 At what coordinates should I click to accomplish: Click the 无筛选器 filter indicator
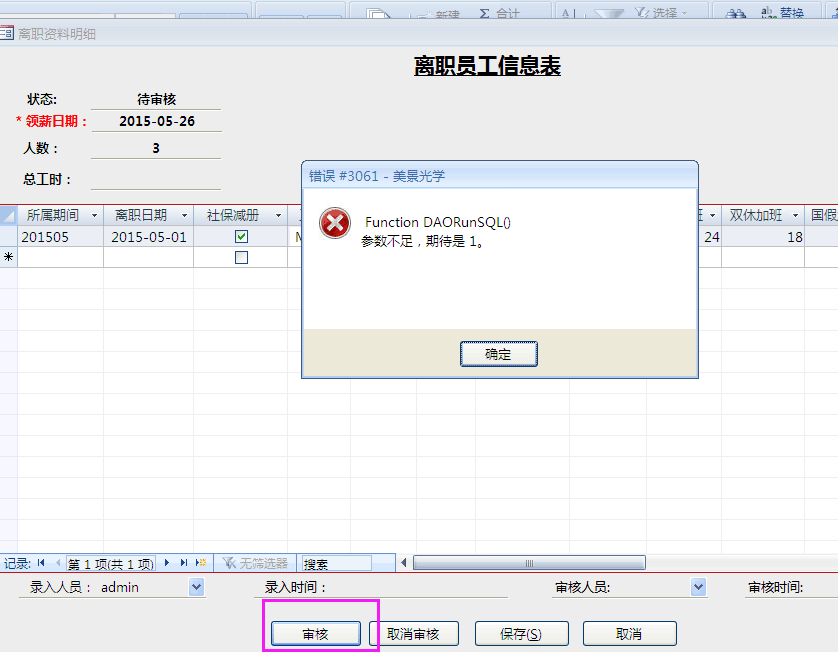point(255,564)
